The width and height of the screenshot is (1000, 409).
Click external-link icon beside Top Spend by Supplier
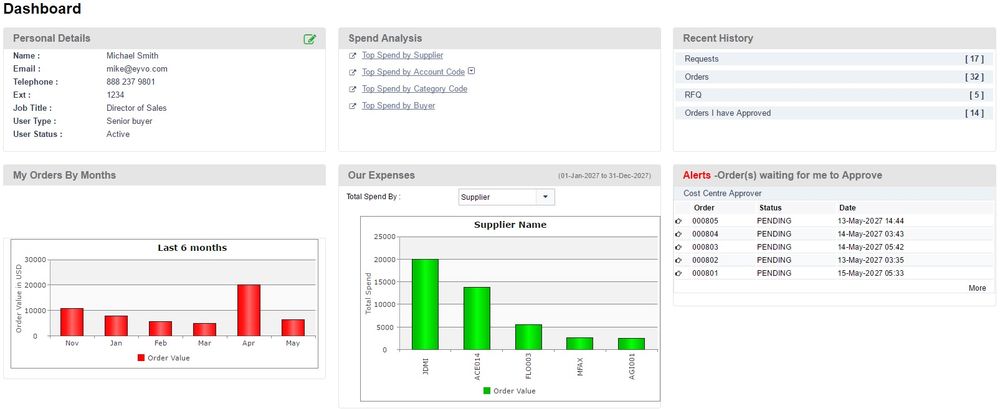353,57
